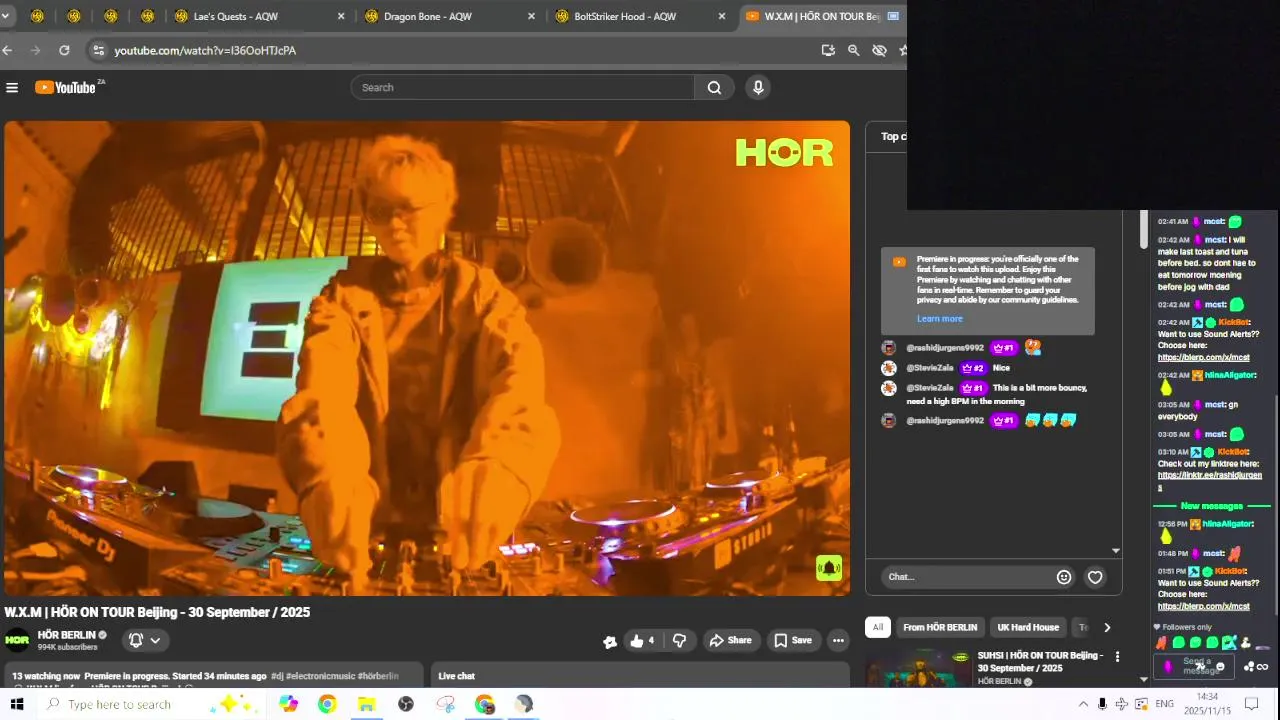1280x720 pixels.
Task: Dislike the video with thumbs down
Action: (x=679, y=640)
